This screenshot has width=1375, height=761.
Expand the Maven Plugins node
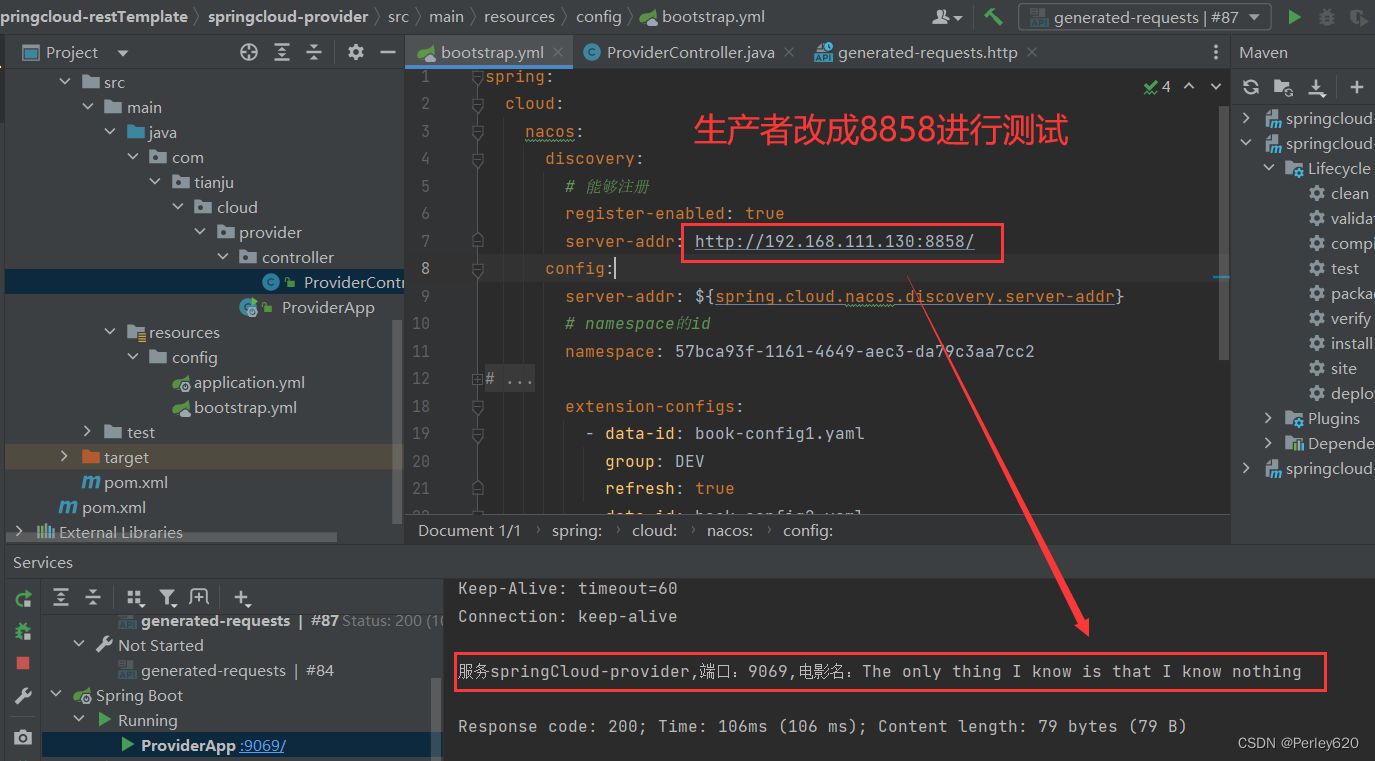click(1269, 418)
